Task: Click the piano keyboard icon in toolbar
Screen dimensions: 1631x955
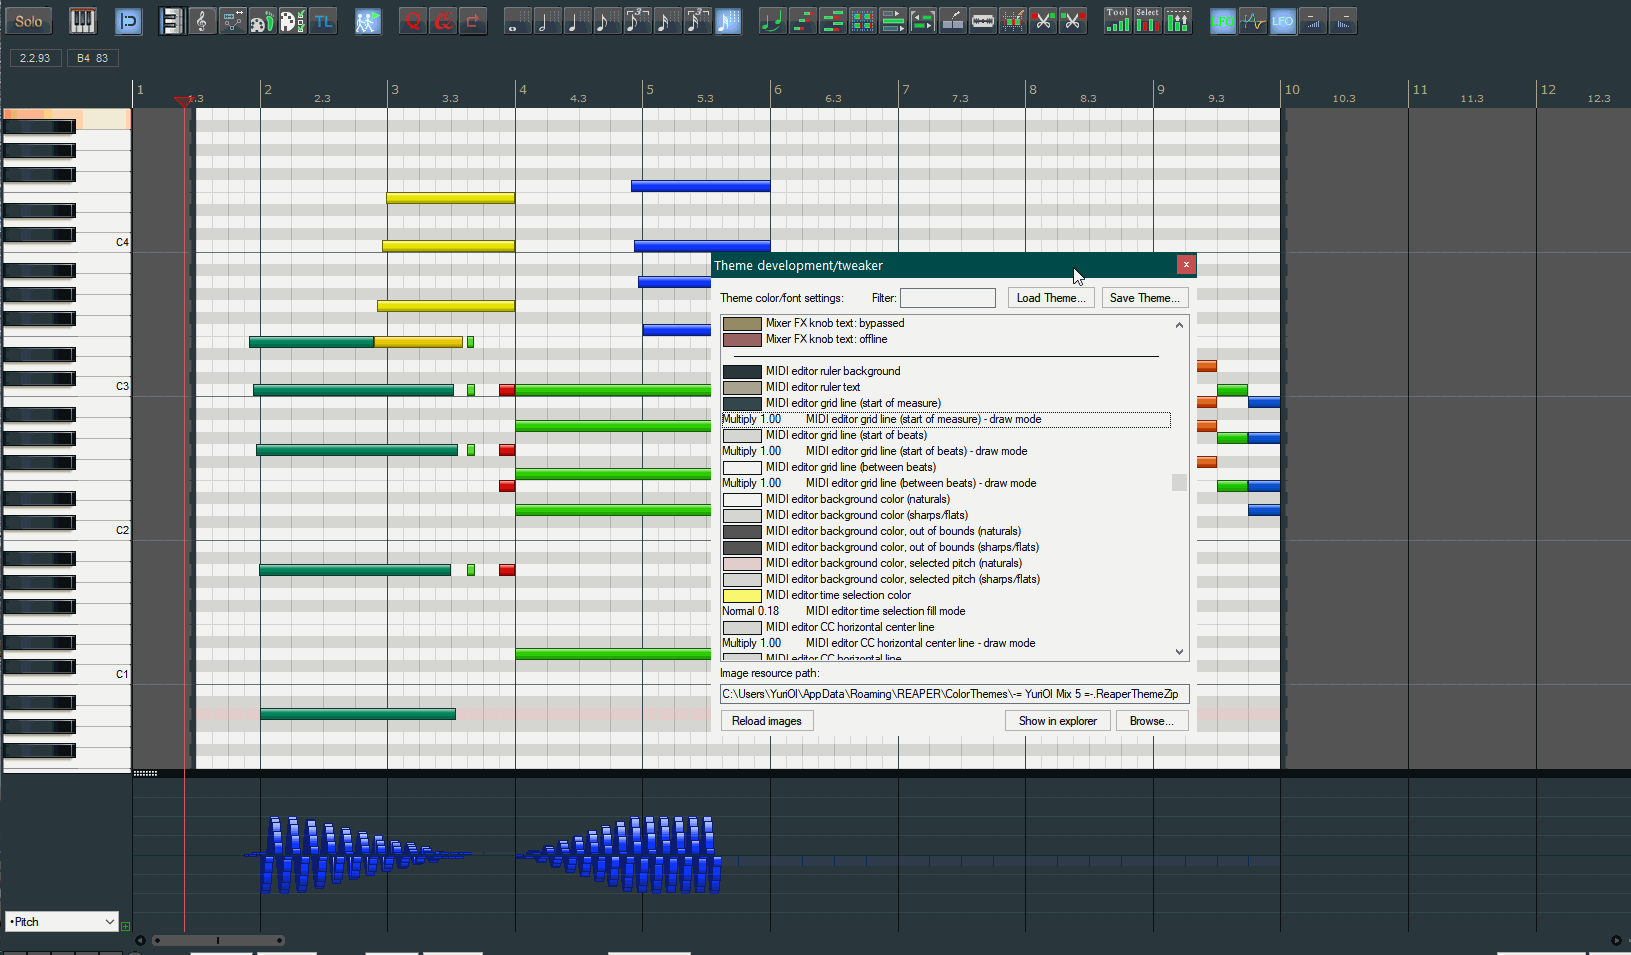Action: pos(82,21)
